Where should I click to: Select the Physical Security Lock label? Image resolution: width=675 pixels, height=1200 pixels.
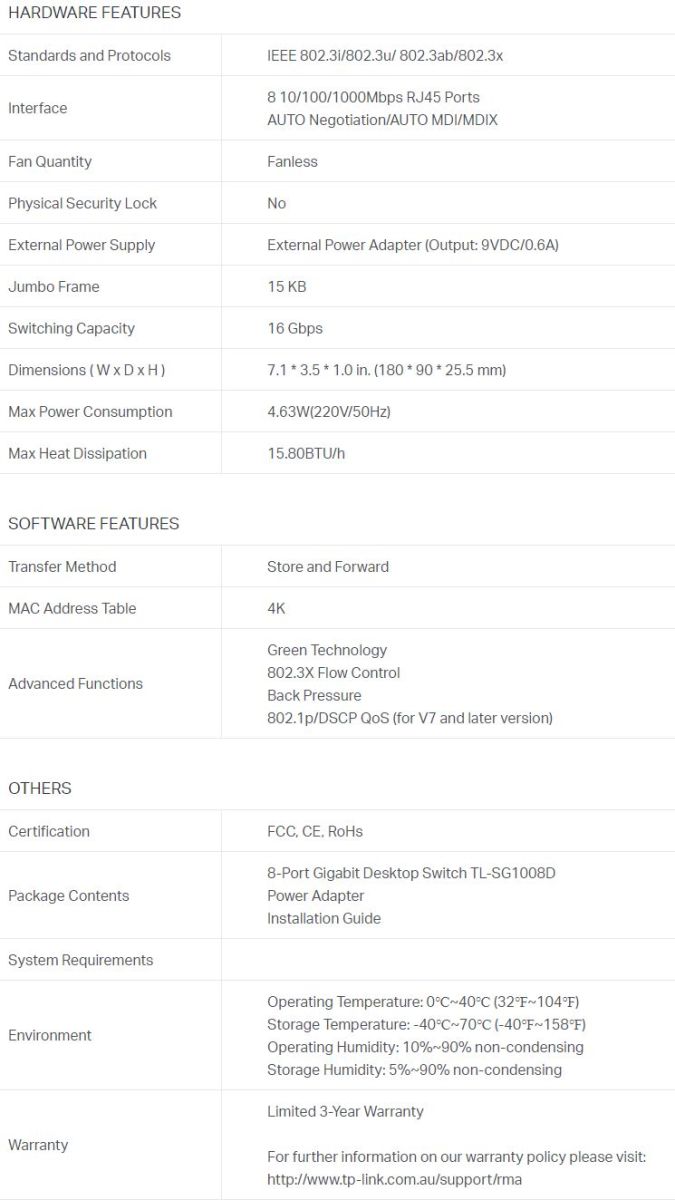[x=82, y=204]
